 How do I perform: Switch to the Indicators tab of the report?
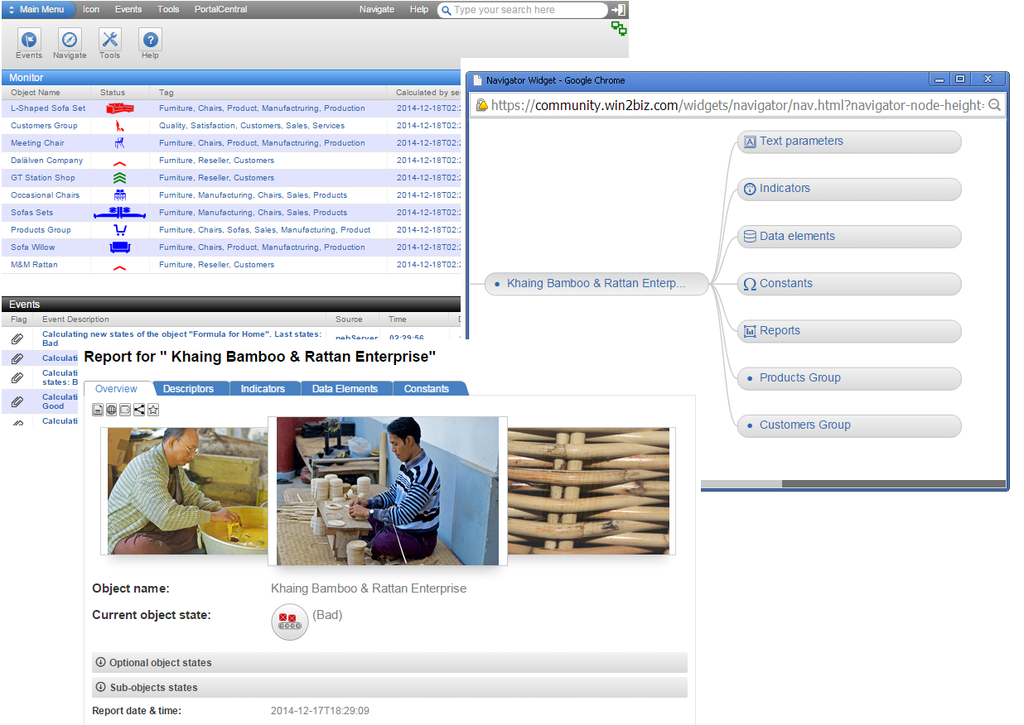click(x=264, y=388)
